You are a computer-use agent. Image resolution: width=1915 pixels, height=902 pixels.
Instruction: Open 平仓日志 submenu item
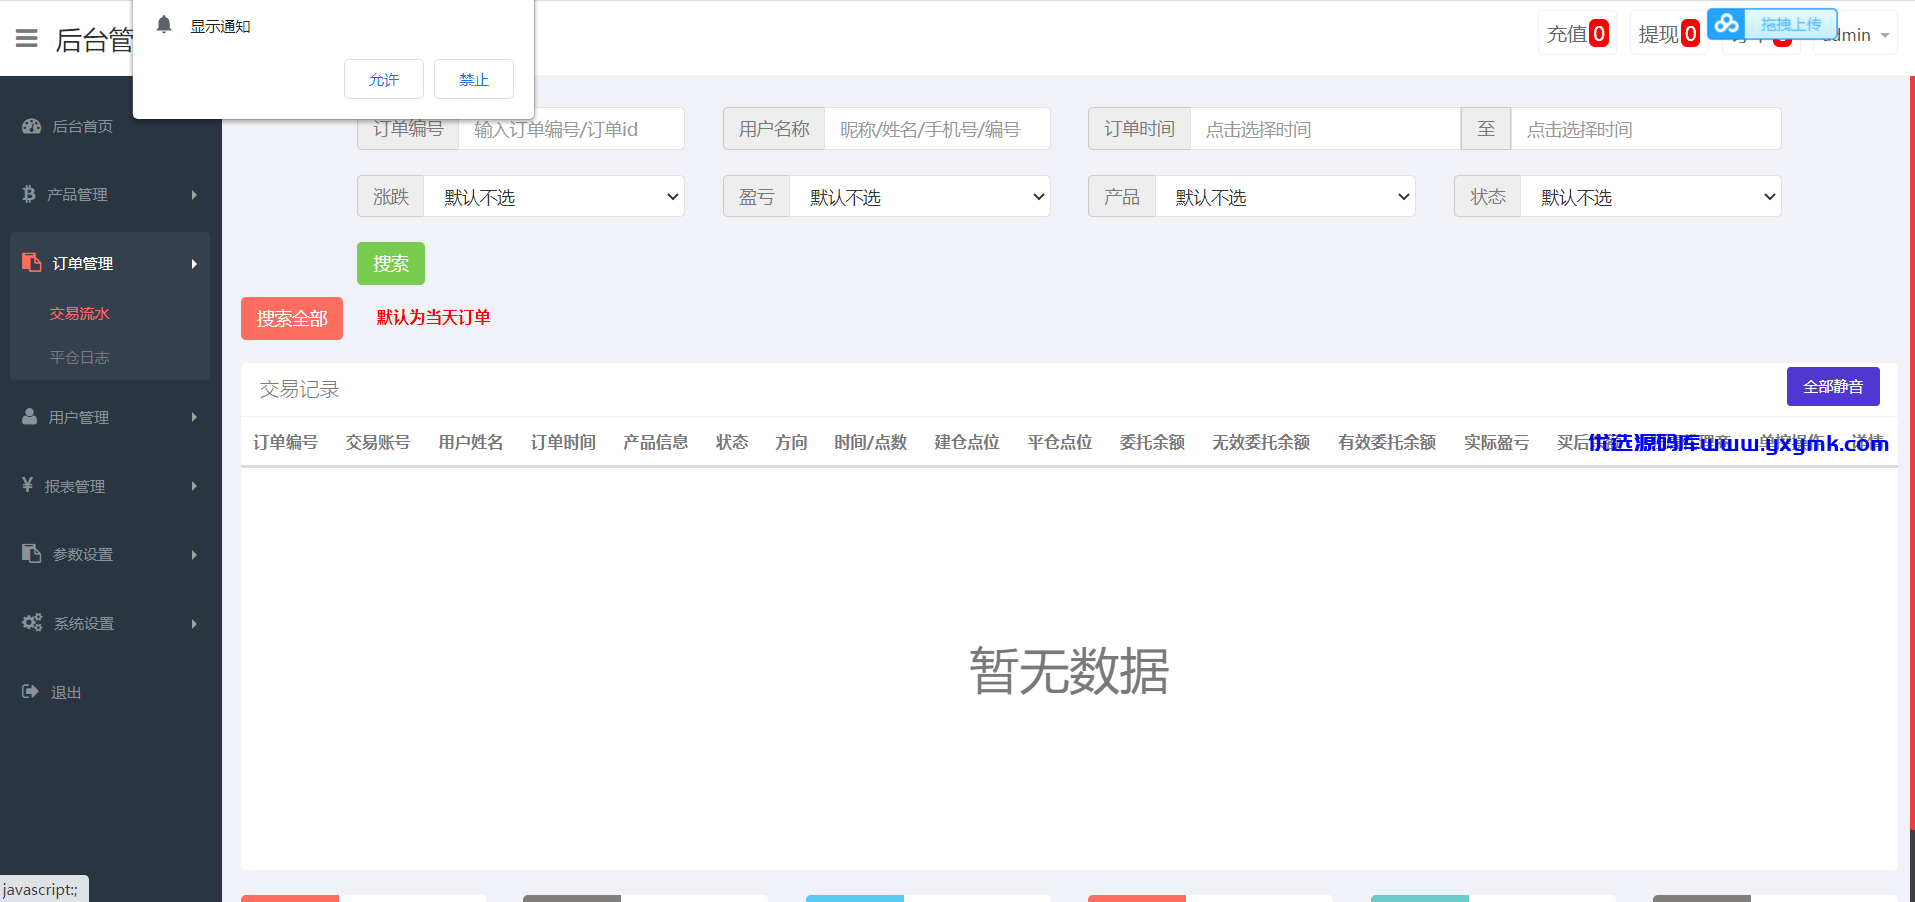click(x=80, y=357)
